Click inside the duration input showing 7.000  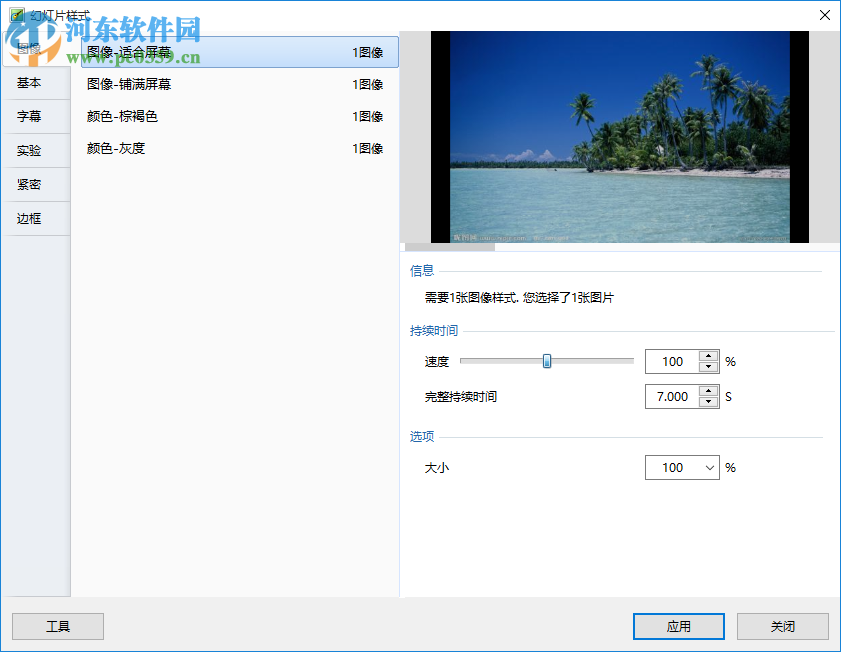pyautogui.click(x=672, y=396)
